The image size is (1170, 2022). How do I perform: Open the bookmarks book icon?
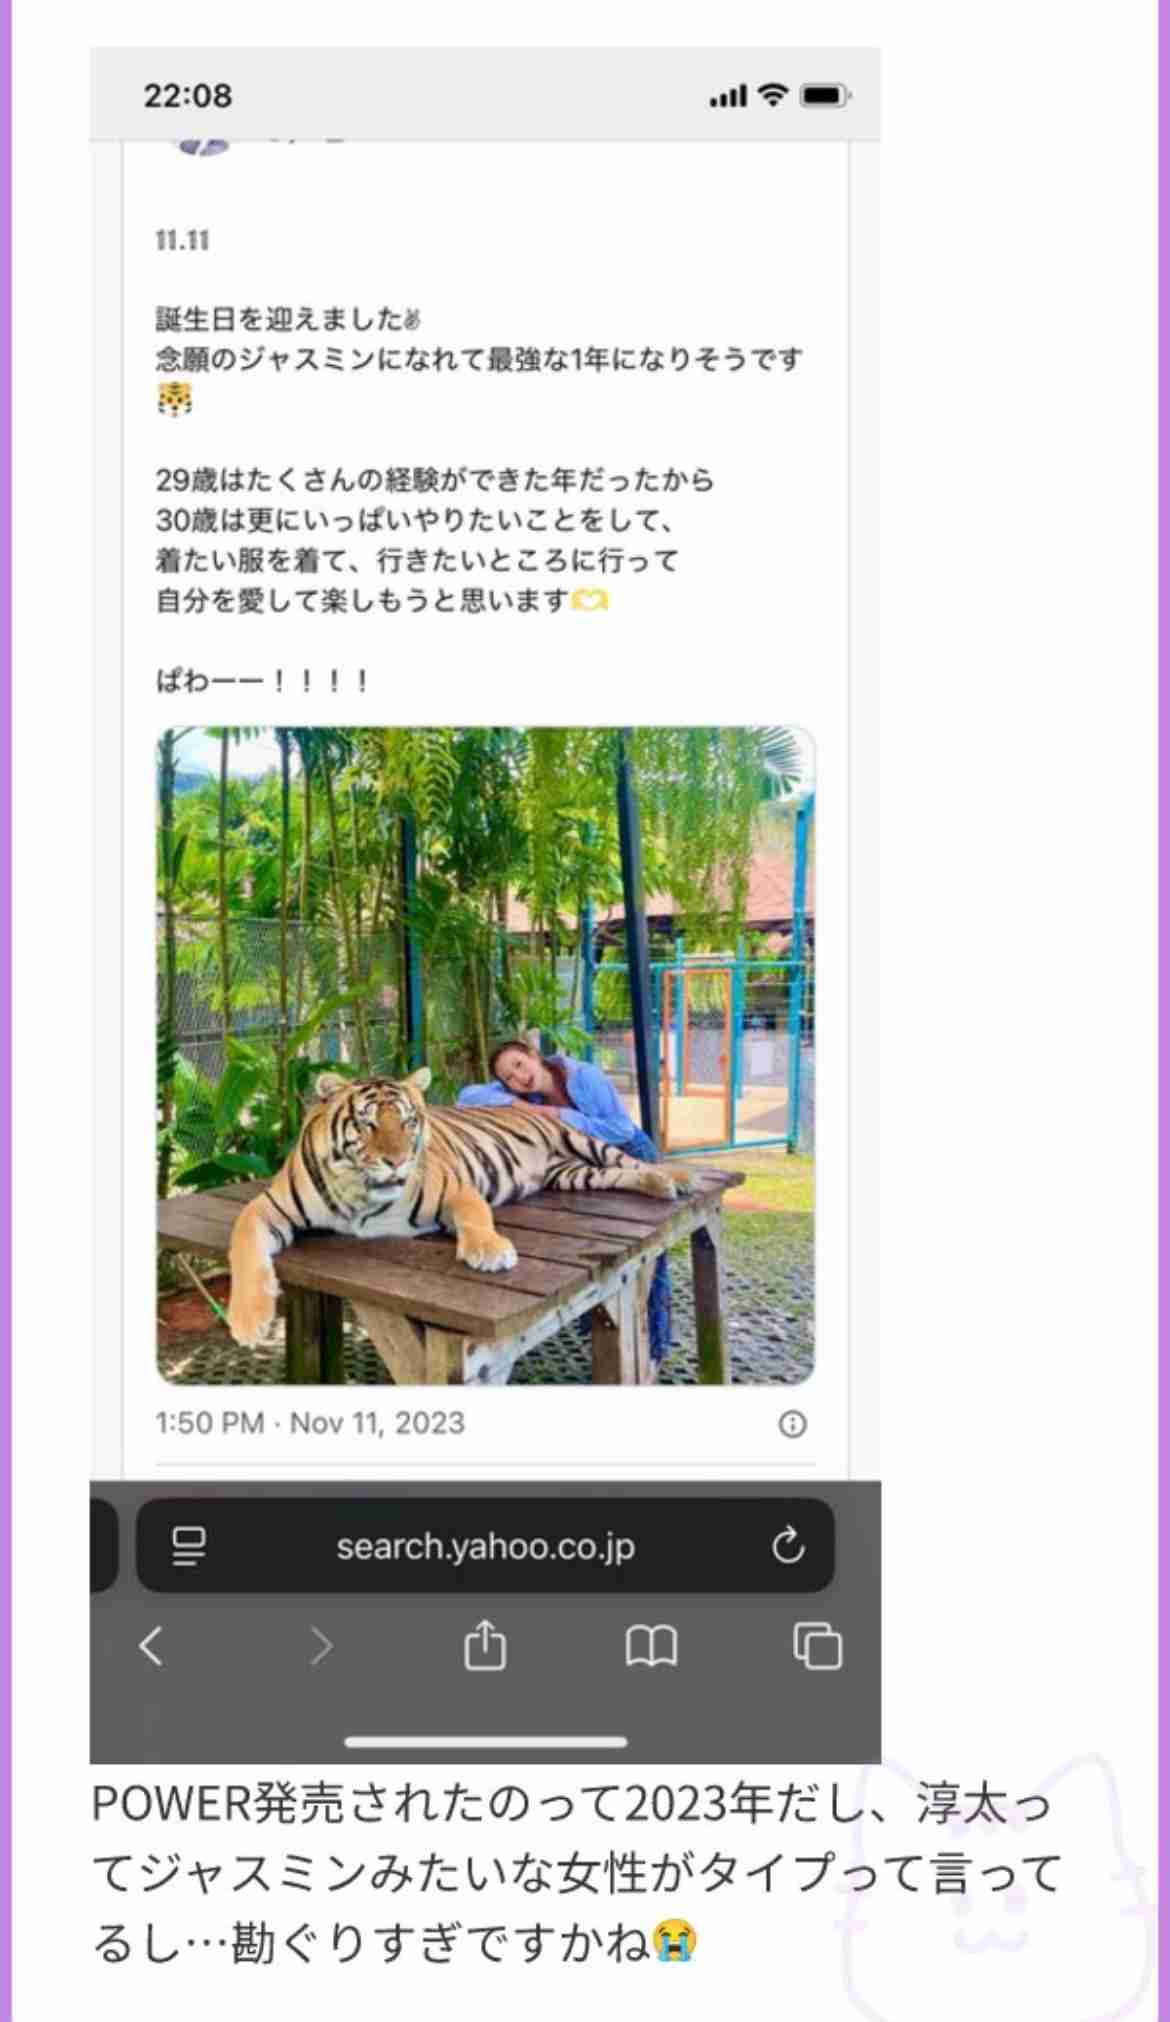coord(651,1645)
